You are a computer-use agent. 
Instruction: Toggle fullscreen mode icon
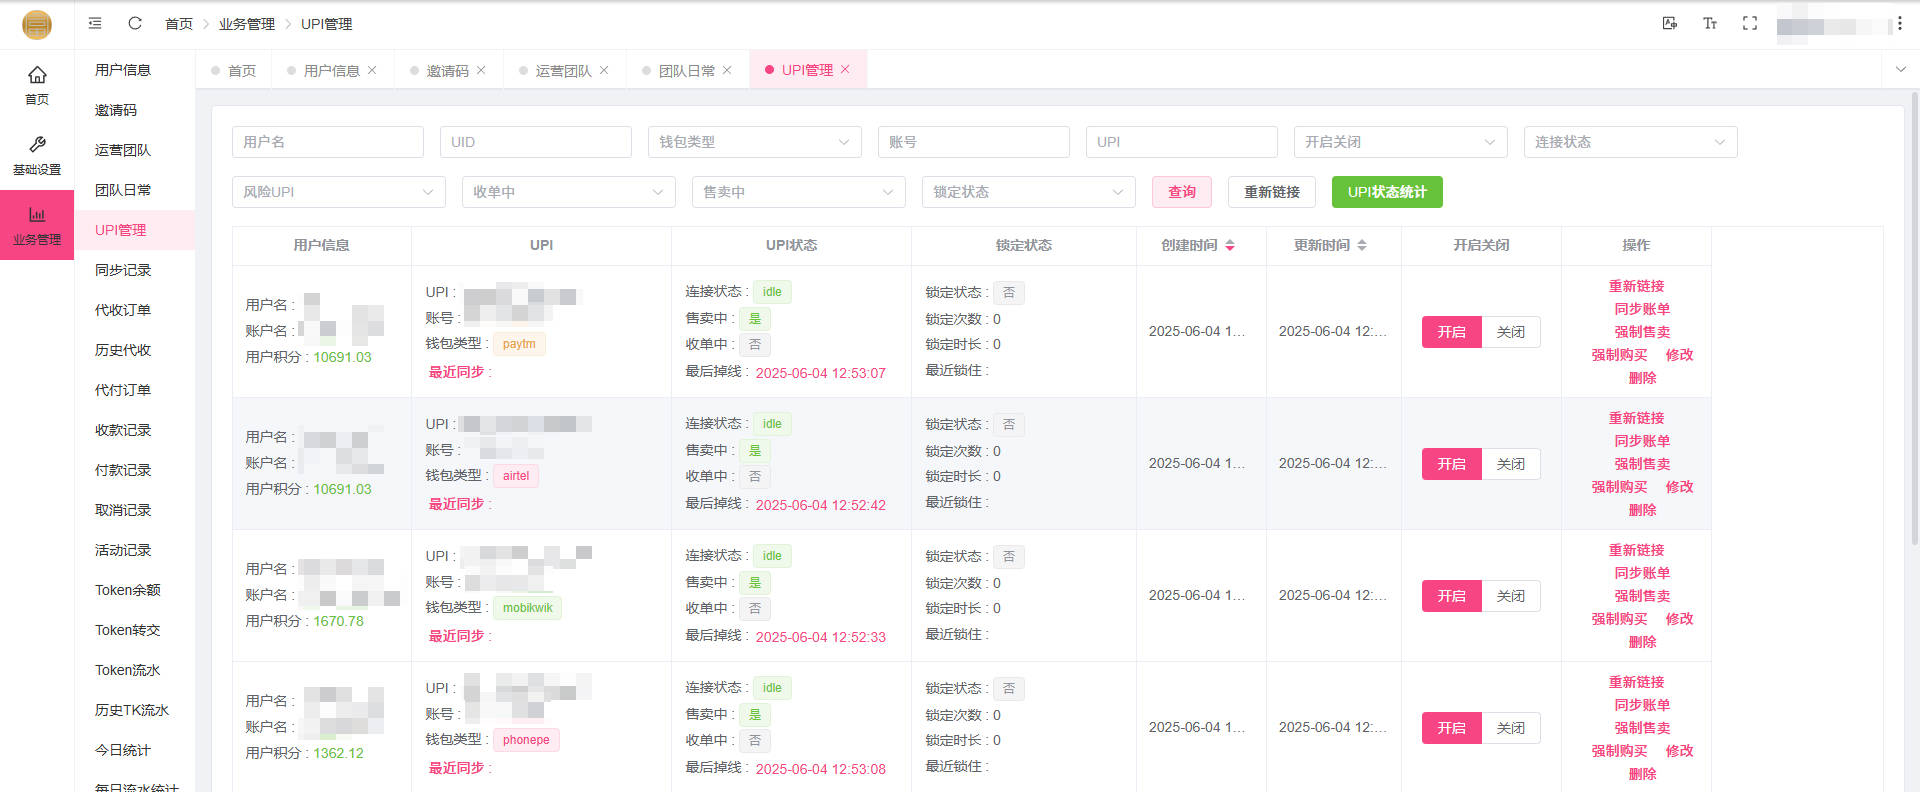point(1749,23)
